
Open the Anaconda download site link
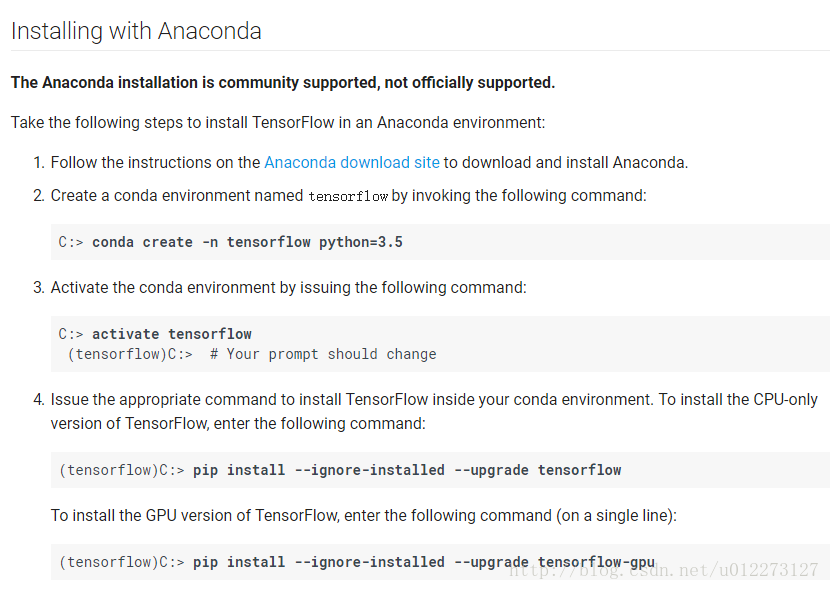[x=351, y=162]
